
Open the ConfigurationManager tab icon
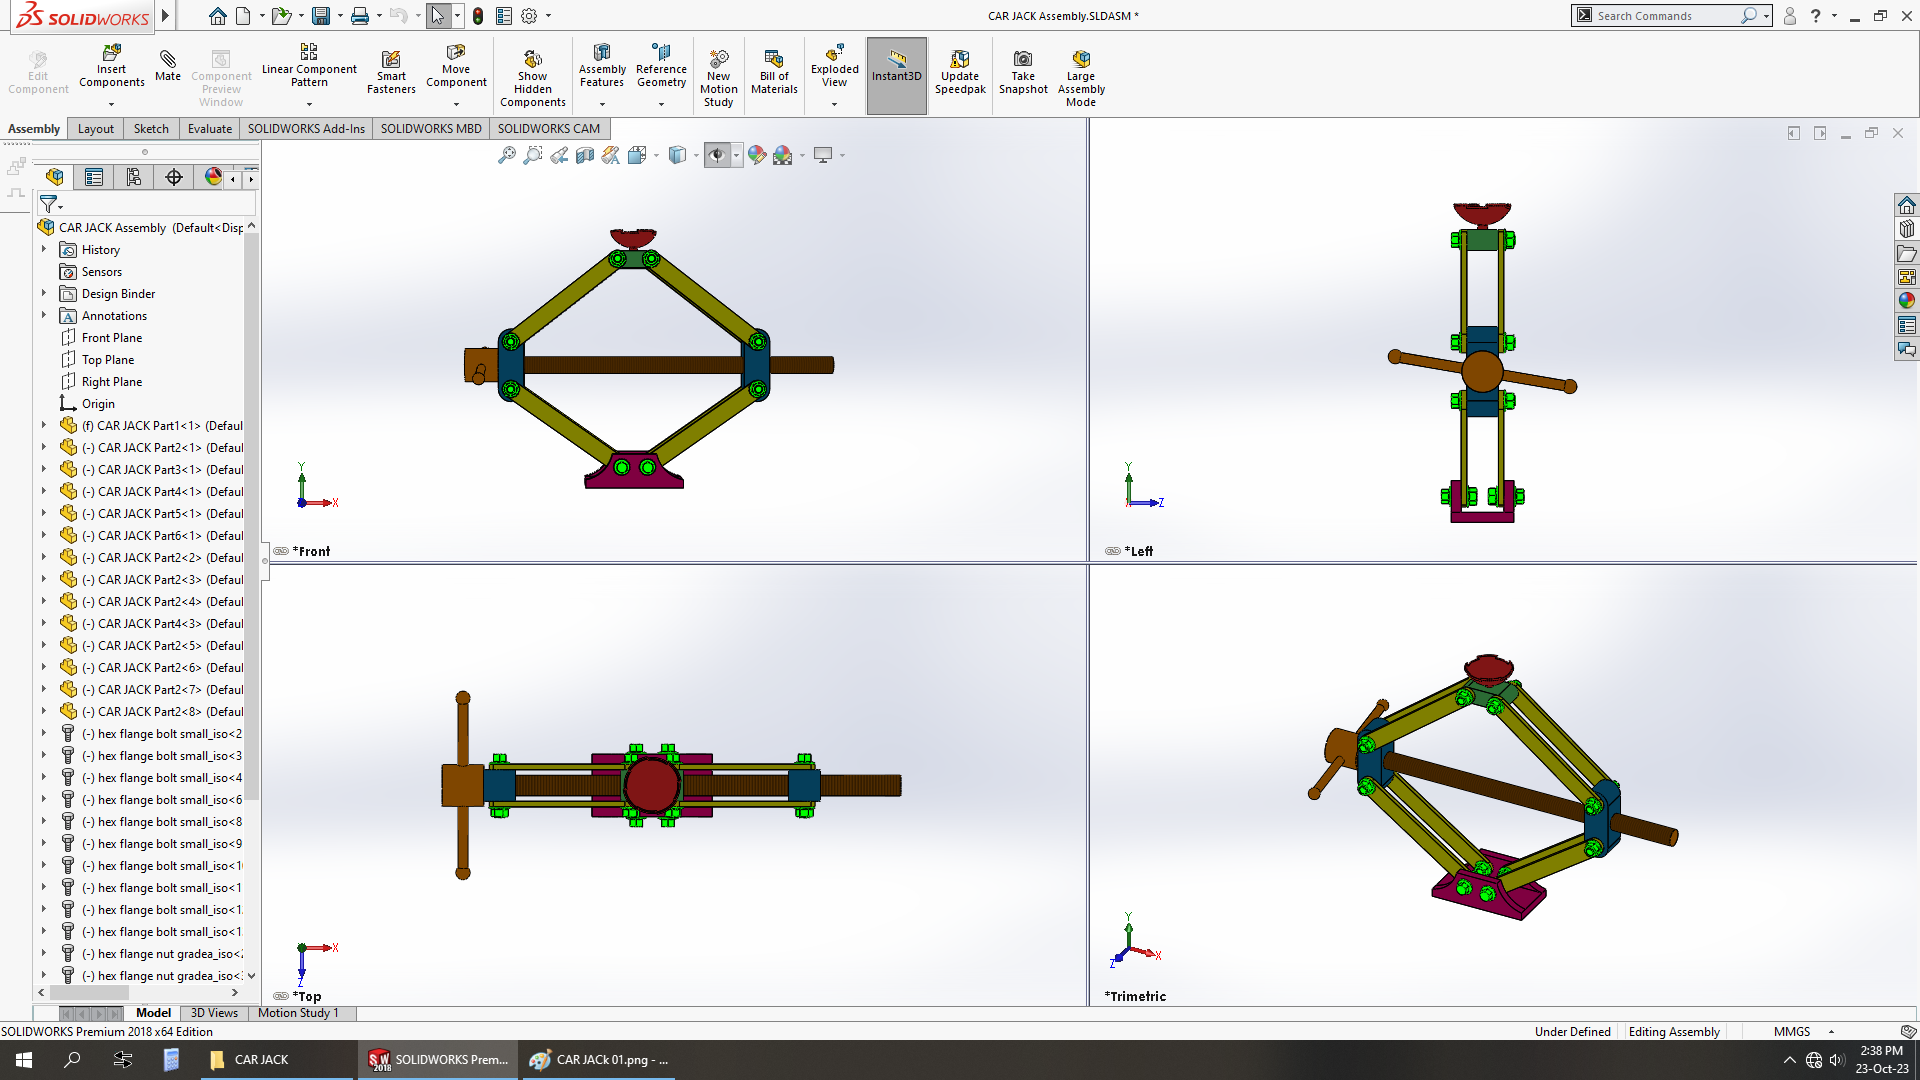coord(134,177)
